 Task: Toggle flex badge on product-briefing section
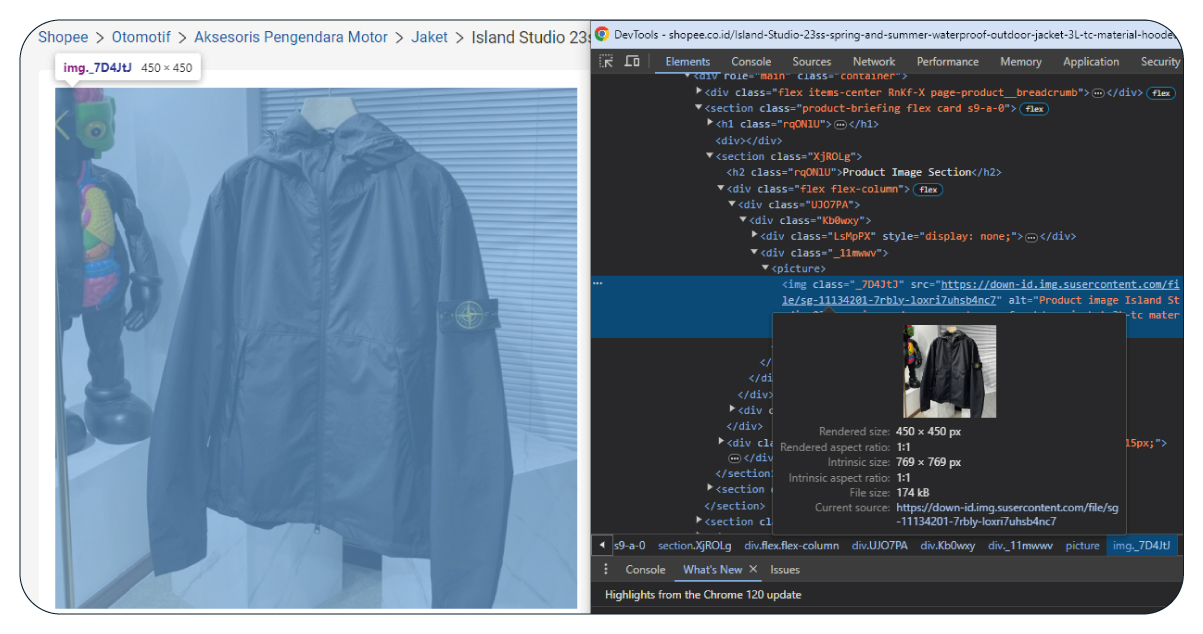pyautogui.click(x=1033, y=109)
